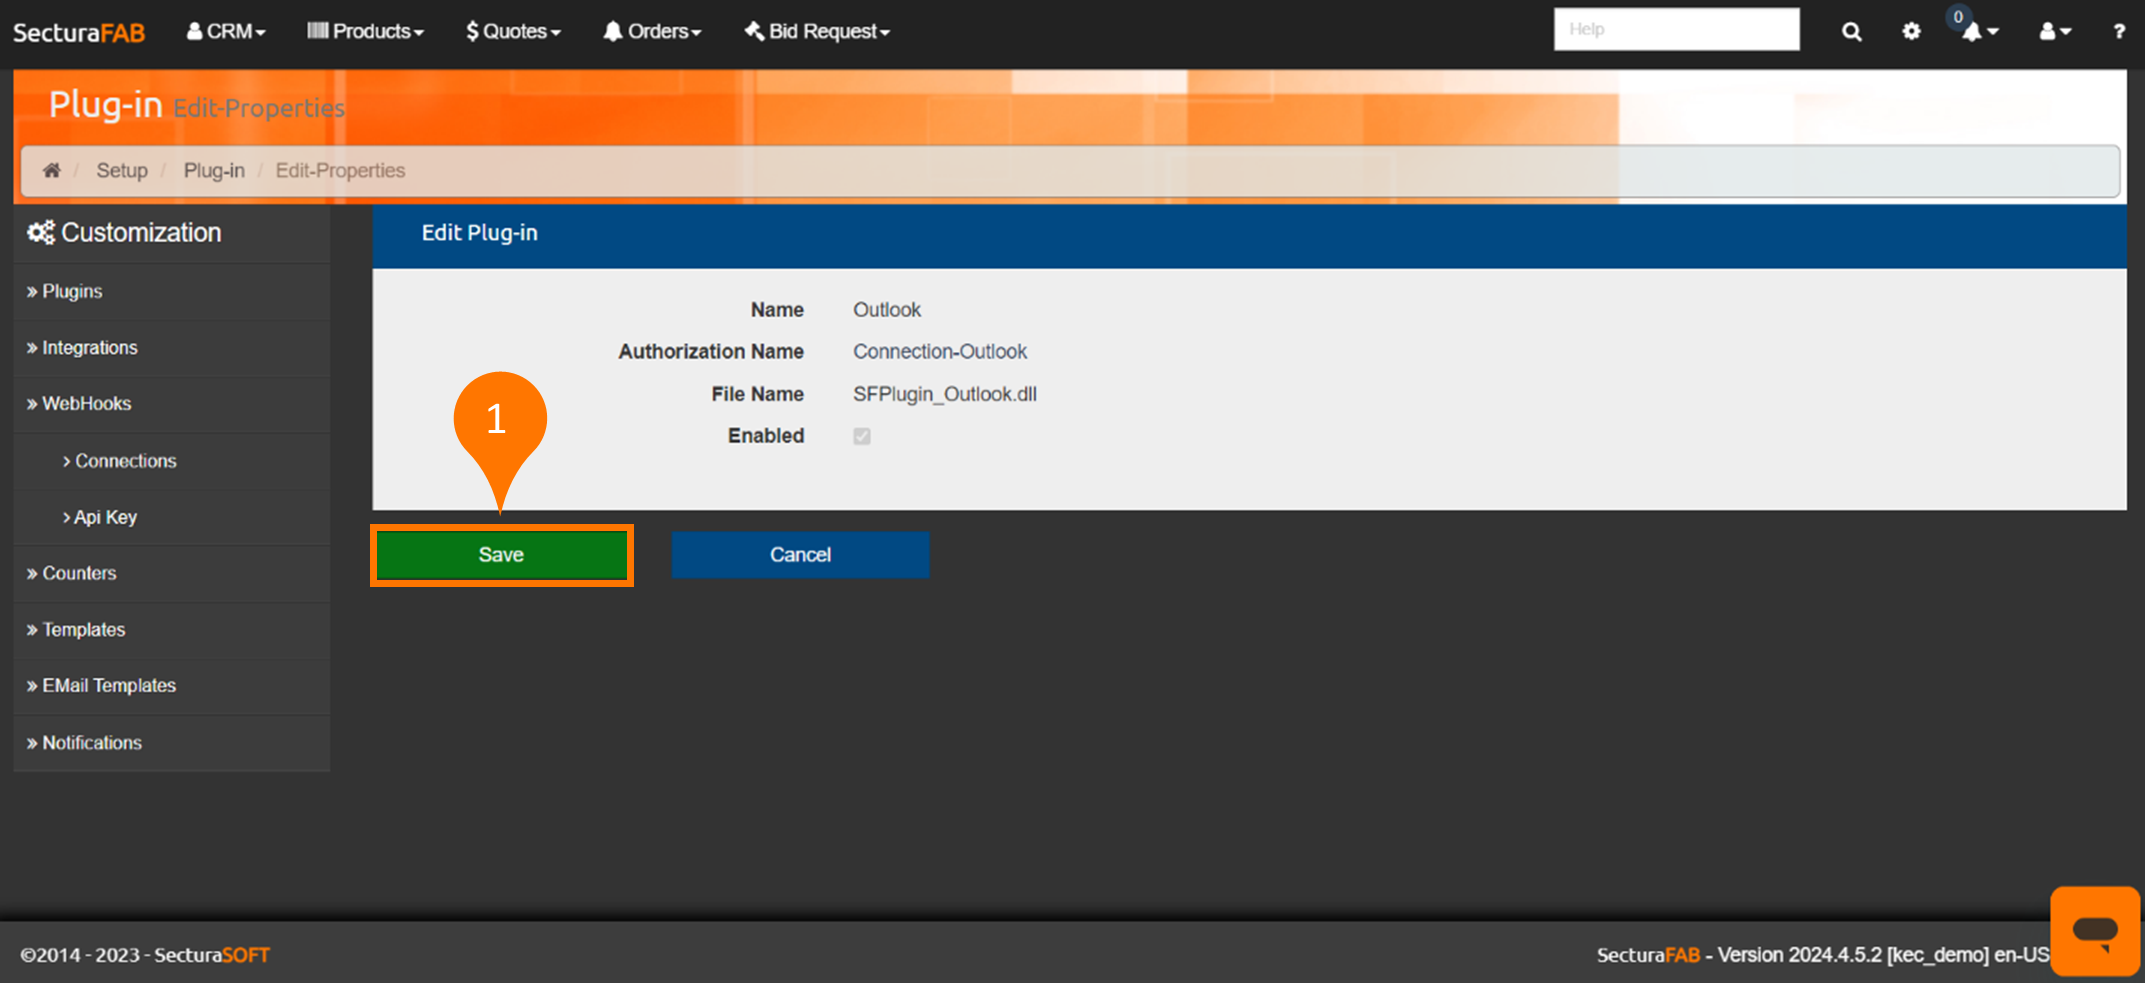Open the Bid Request dropdown menu
The image size is (2145, 983).
click(x=817, y=31)
